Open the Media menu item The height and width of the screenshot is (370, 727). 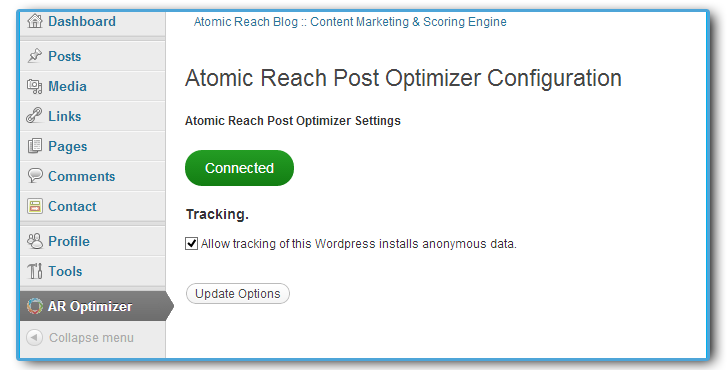(93, 86)
